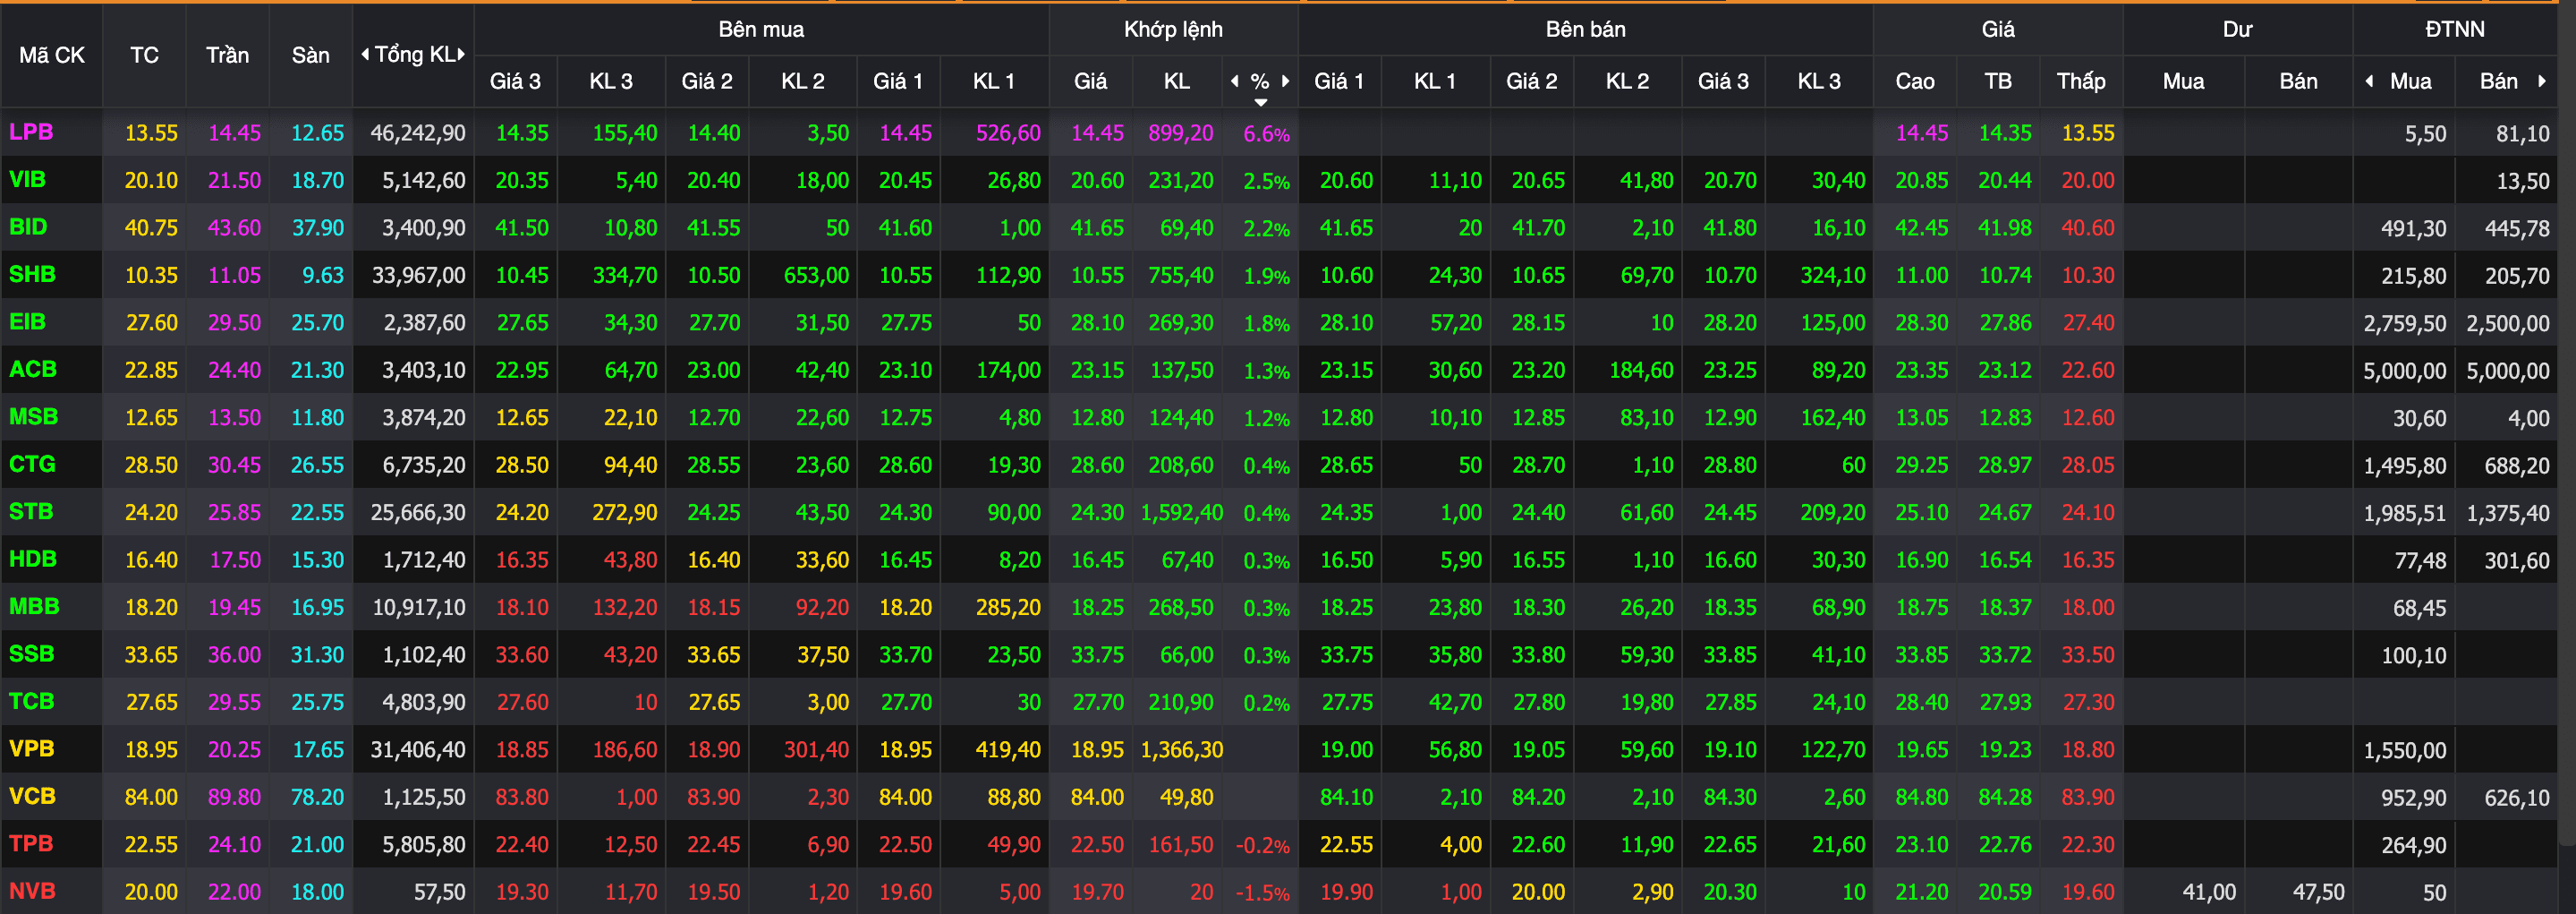Open LPB stock symbol
This screenshot has width=2576, height=914.
tap(31, 132)
